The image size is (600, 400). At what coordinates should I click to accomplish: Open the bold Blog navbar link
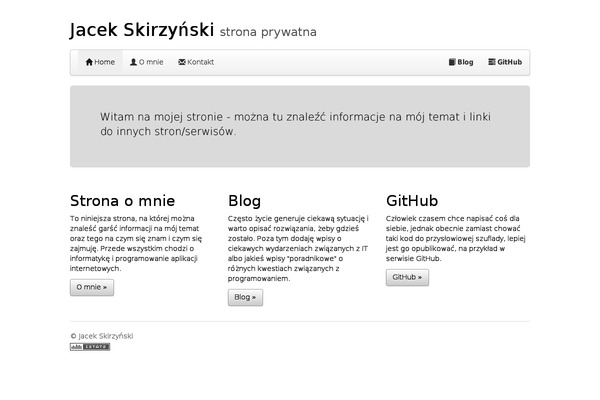coord(465,62)
